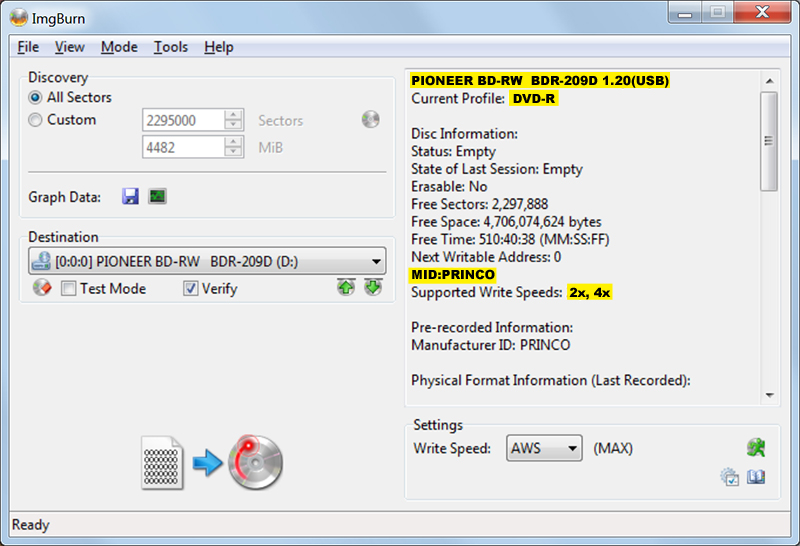Click the erase disc icon left of Test Mode
The image size is (800, 546).
tap(41, 288)
